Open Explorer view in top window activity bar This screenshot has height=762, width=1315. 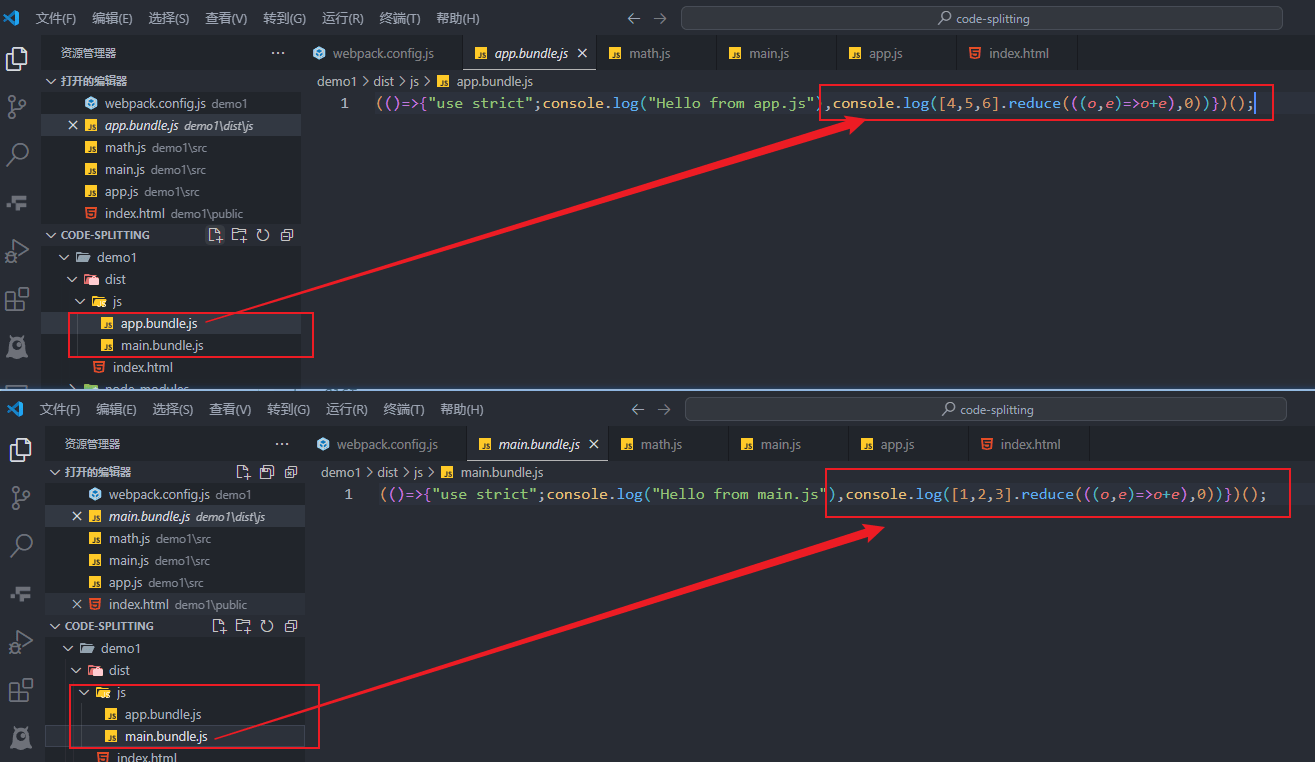[17, 59]
